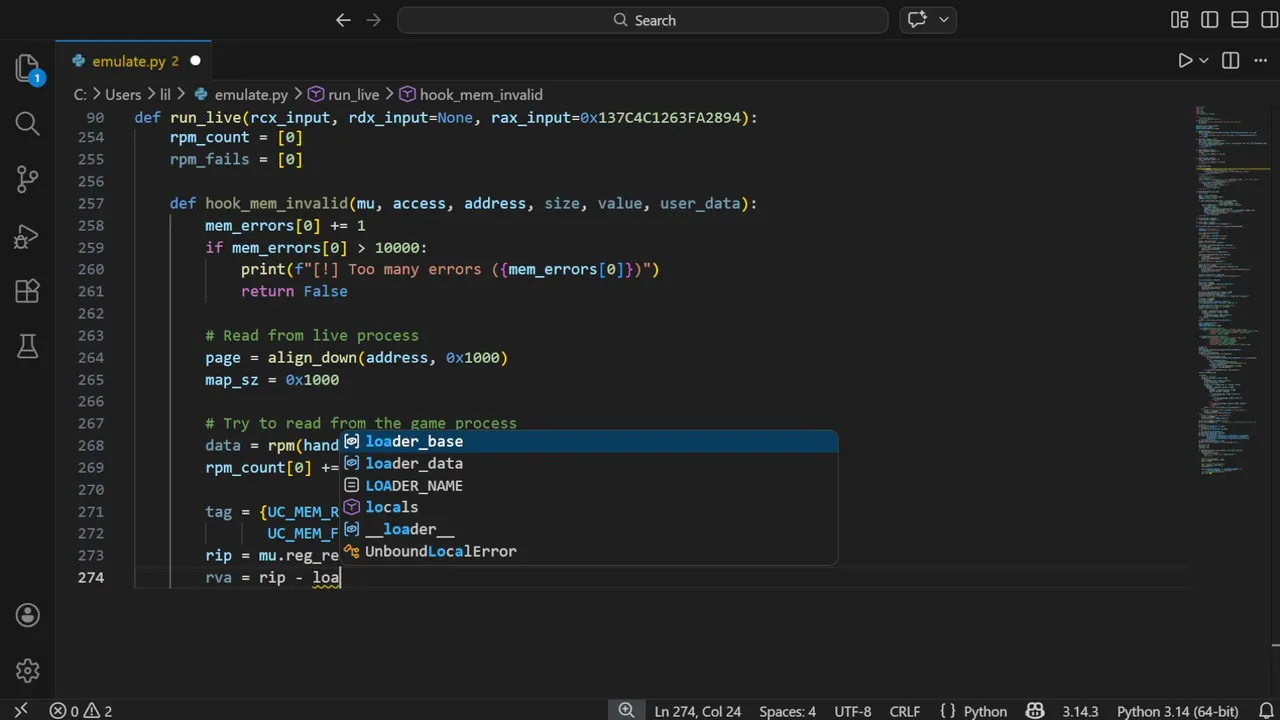Choose loader_data from the suggestion list
Viewport: 1280px width, 720px height.
[588, 463]
